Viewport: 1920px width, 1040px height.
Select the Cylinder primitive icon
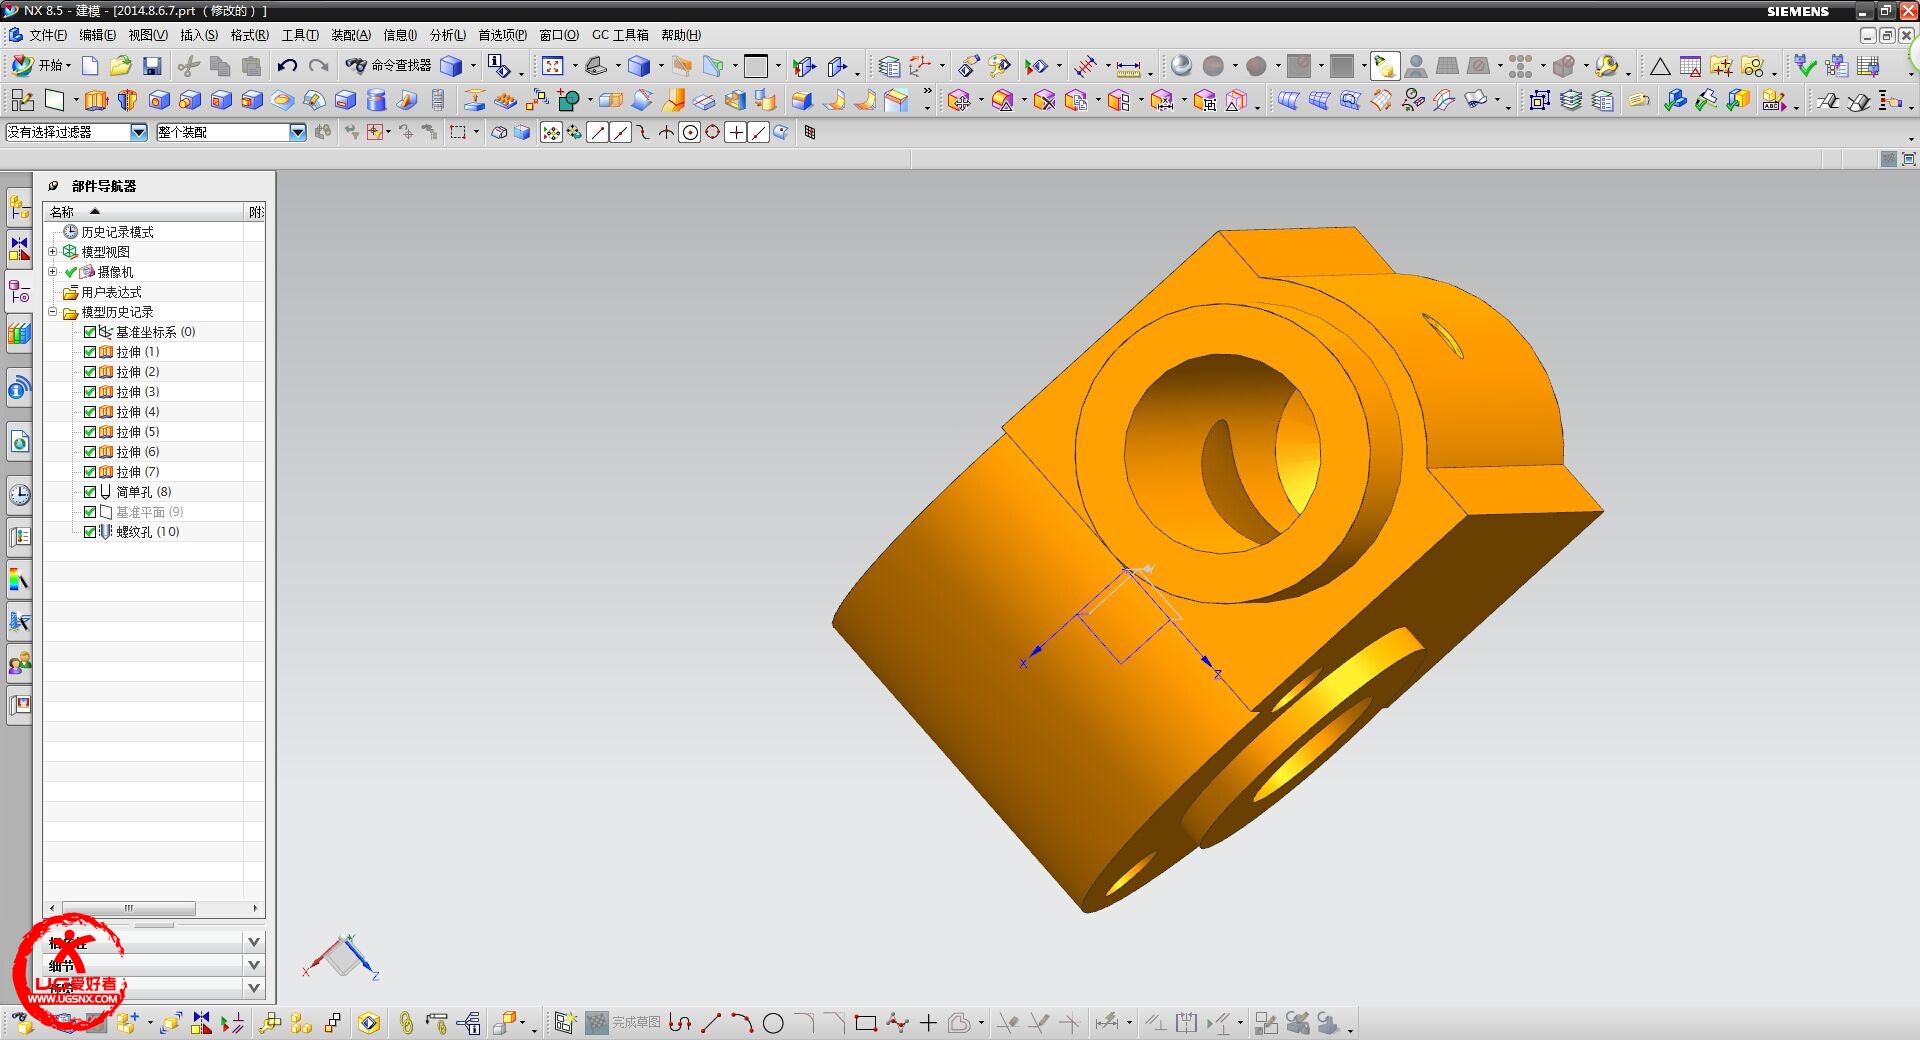pos(376,100)
